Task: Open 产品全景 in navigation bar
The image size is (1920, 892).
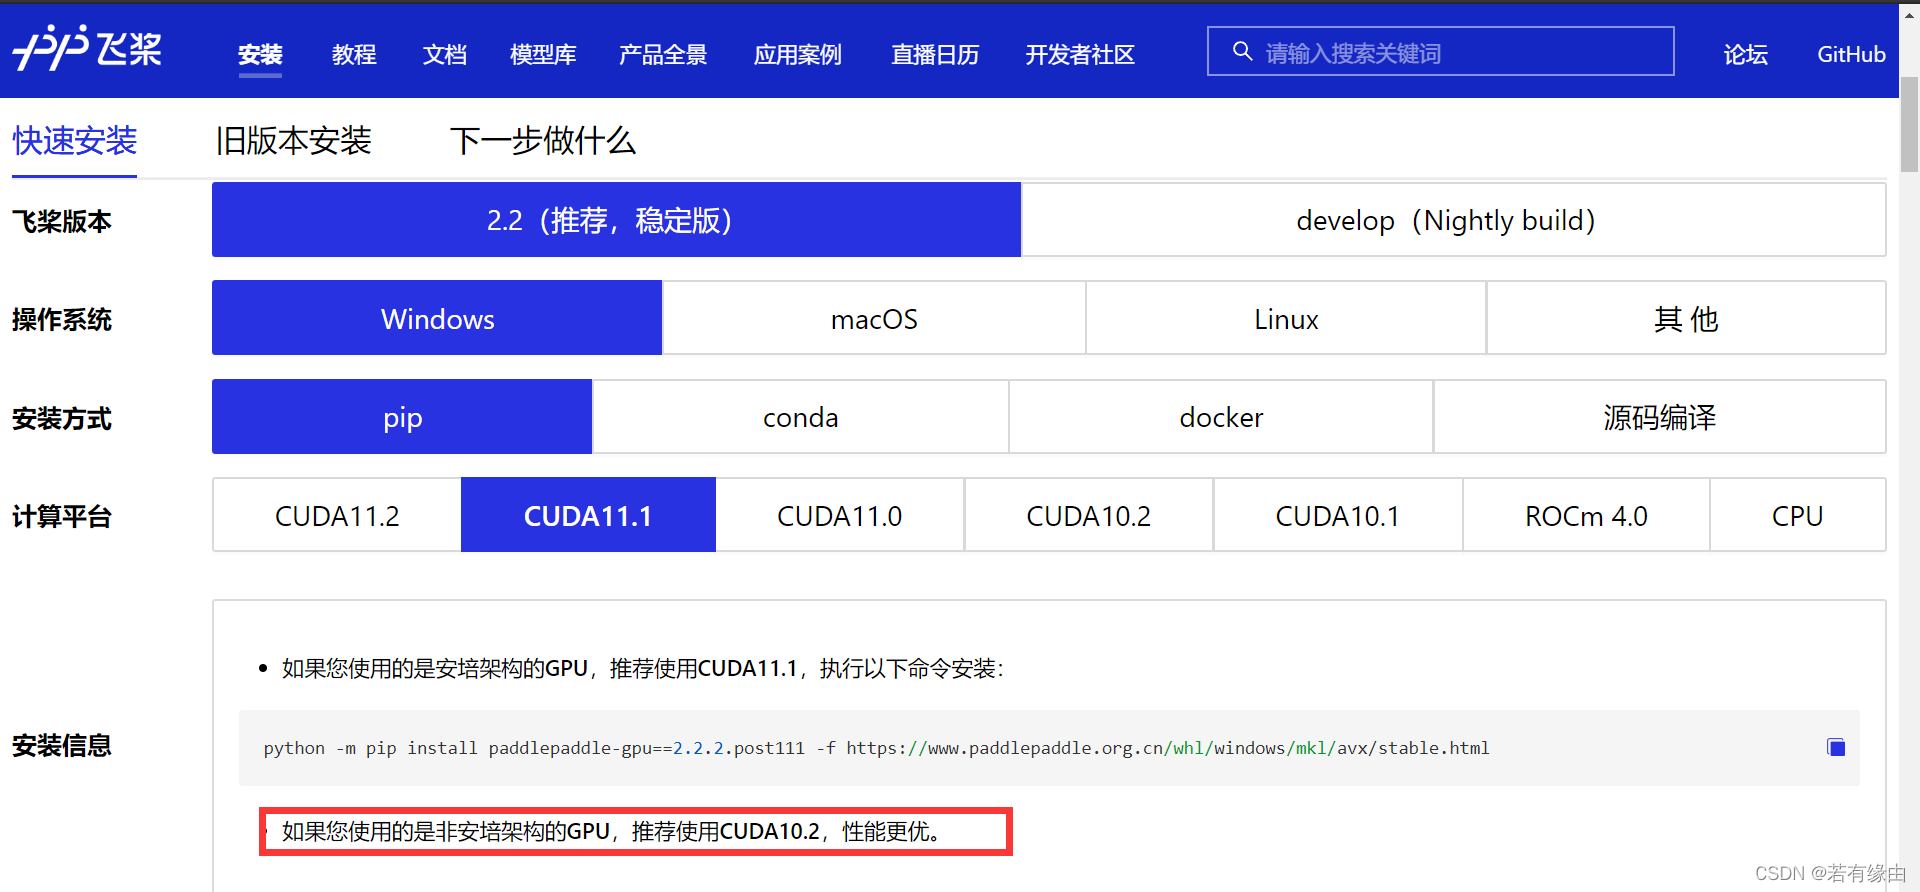Action: tap(663, 54)
